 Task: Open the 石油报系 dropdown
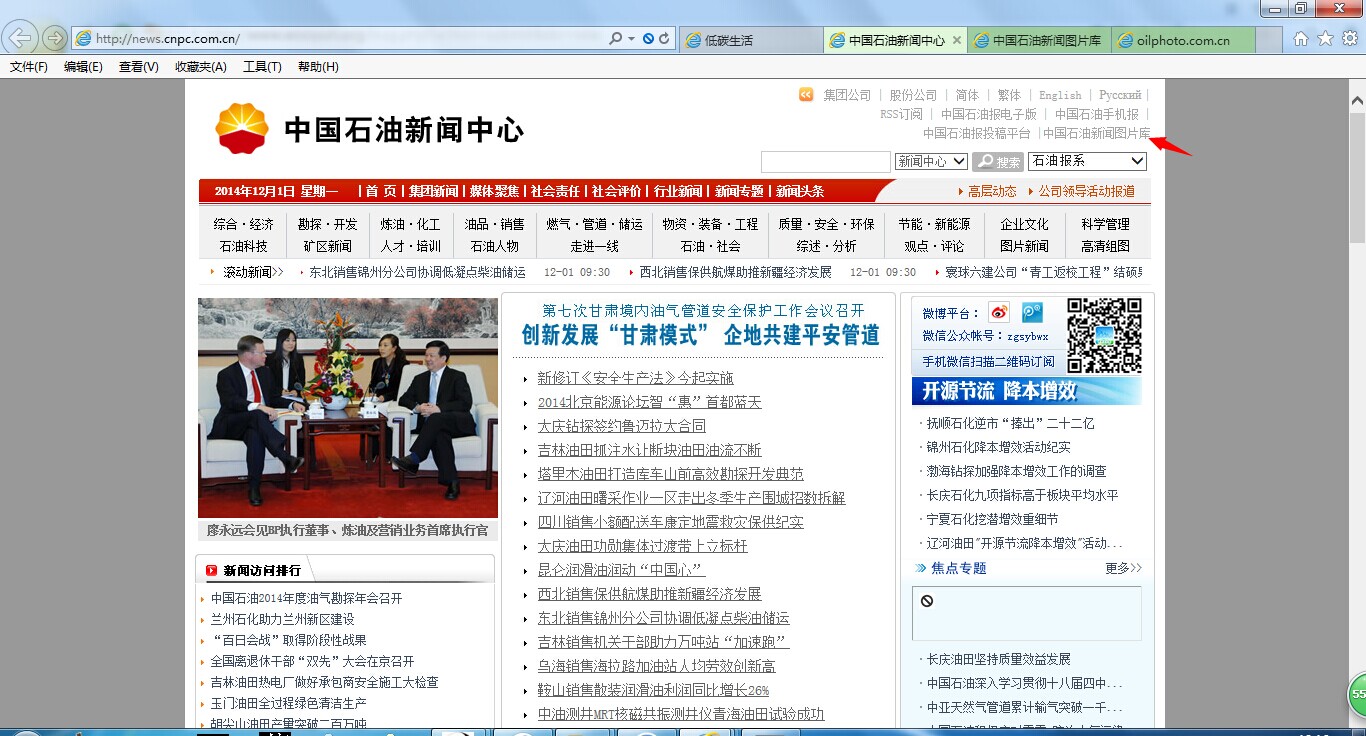1087,161
